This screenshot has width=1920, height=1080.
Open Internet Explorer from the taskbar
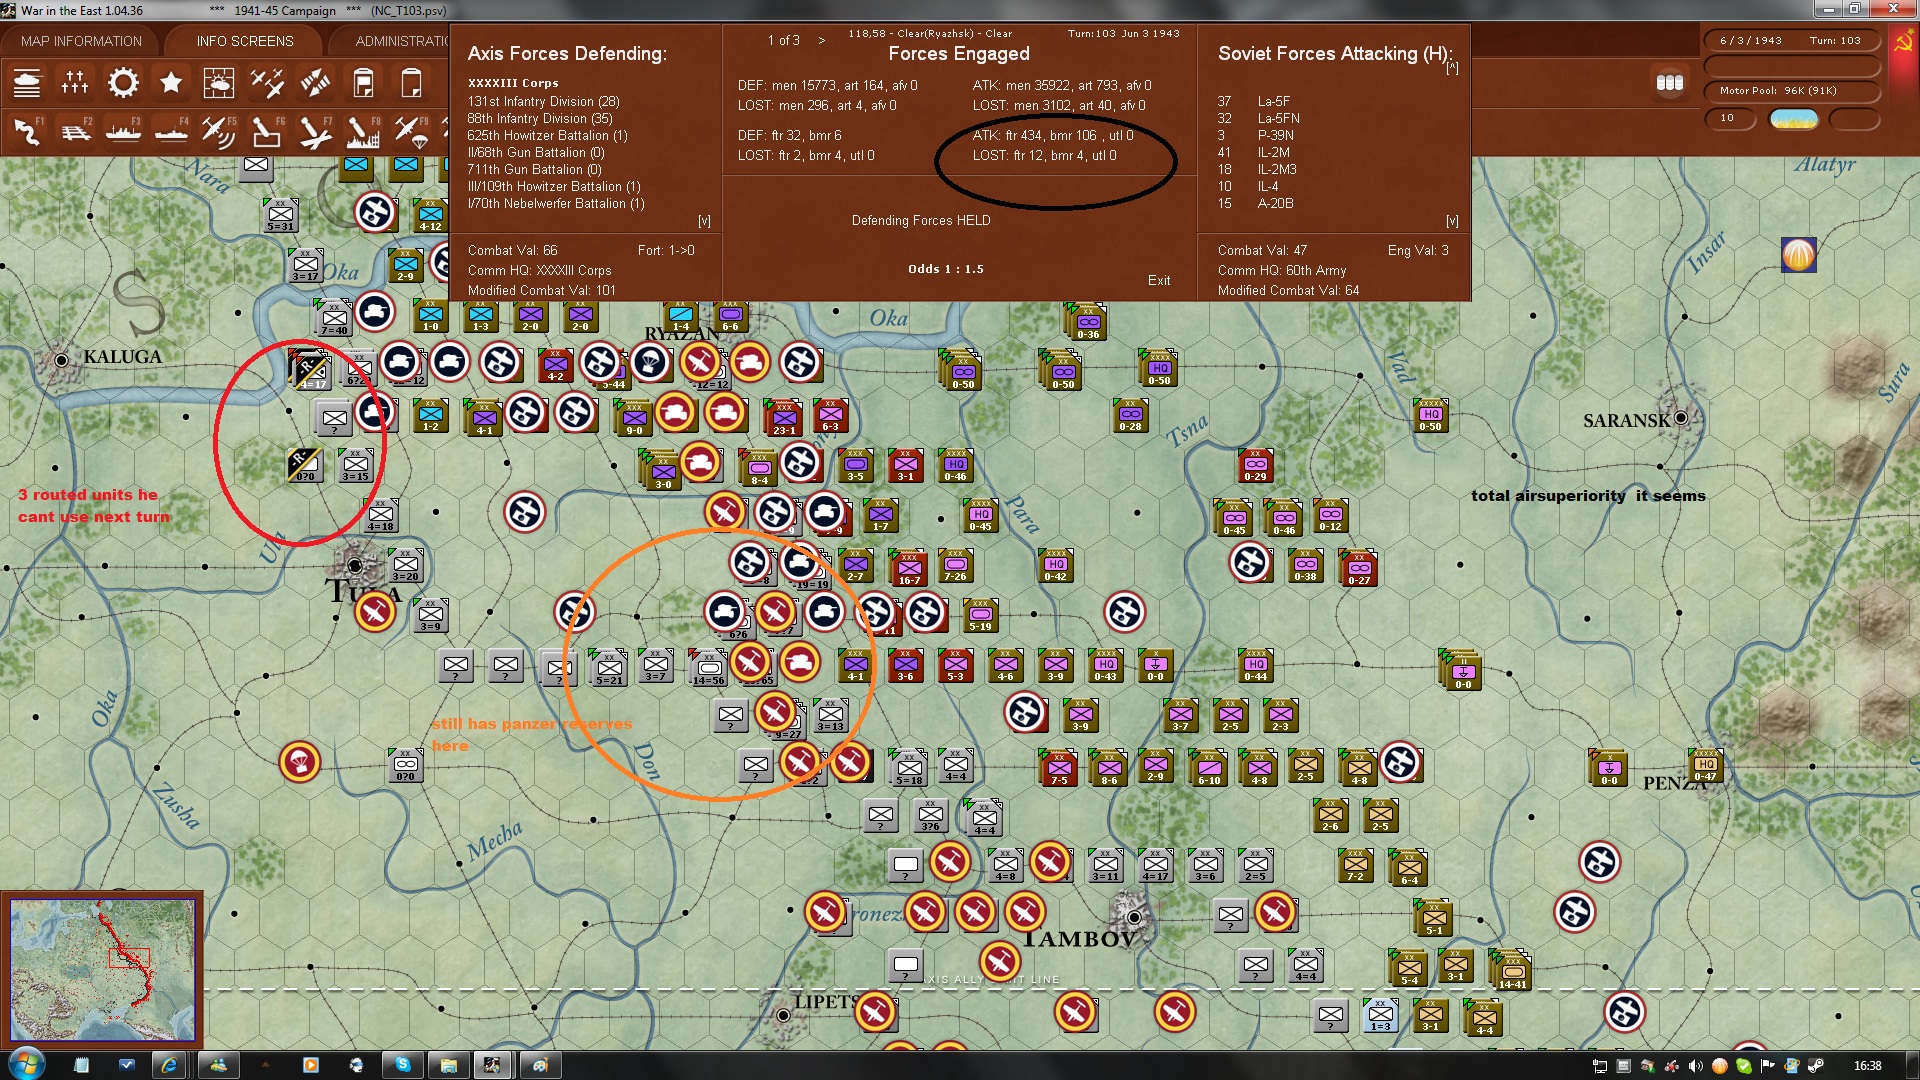coord(169,1065)
